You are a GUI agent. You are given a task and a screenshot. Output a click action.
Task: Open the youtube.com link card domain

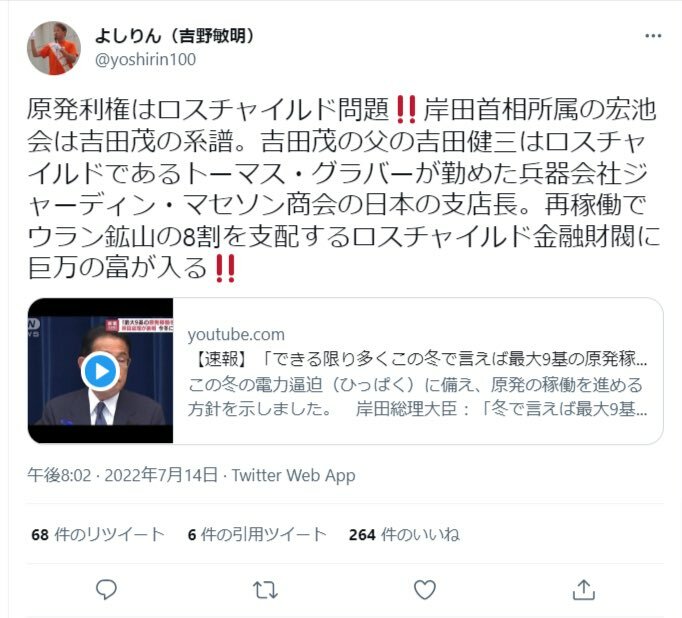click(236, 334)
